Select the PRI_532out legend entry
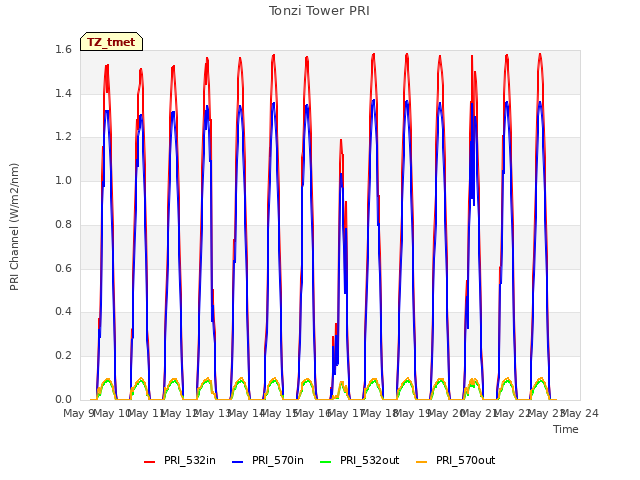The height and width of the screenshot is (480, 640). coord(360,460)
